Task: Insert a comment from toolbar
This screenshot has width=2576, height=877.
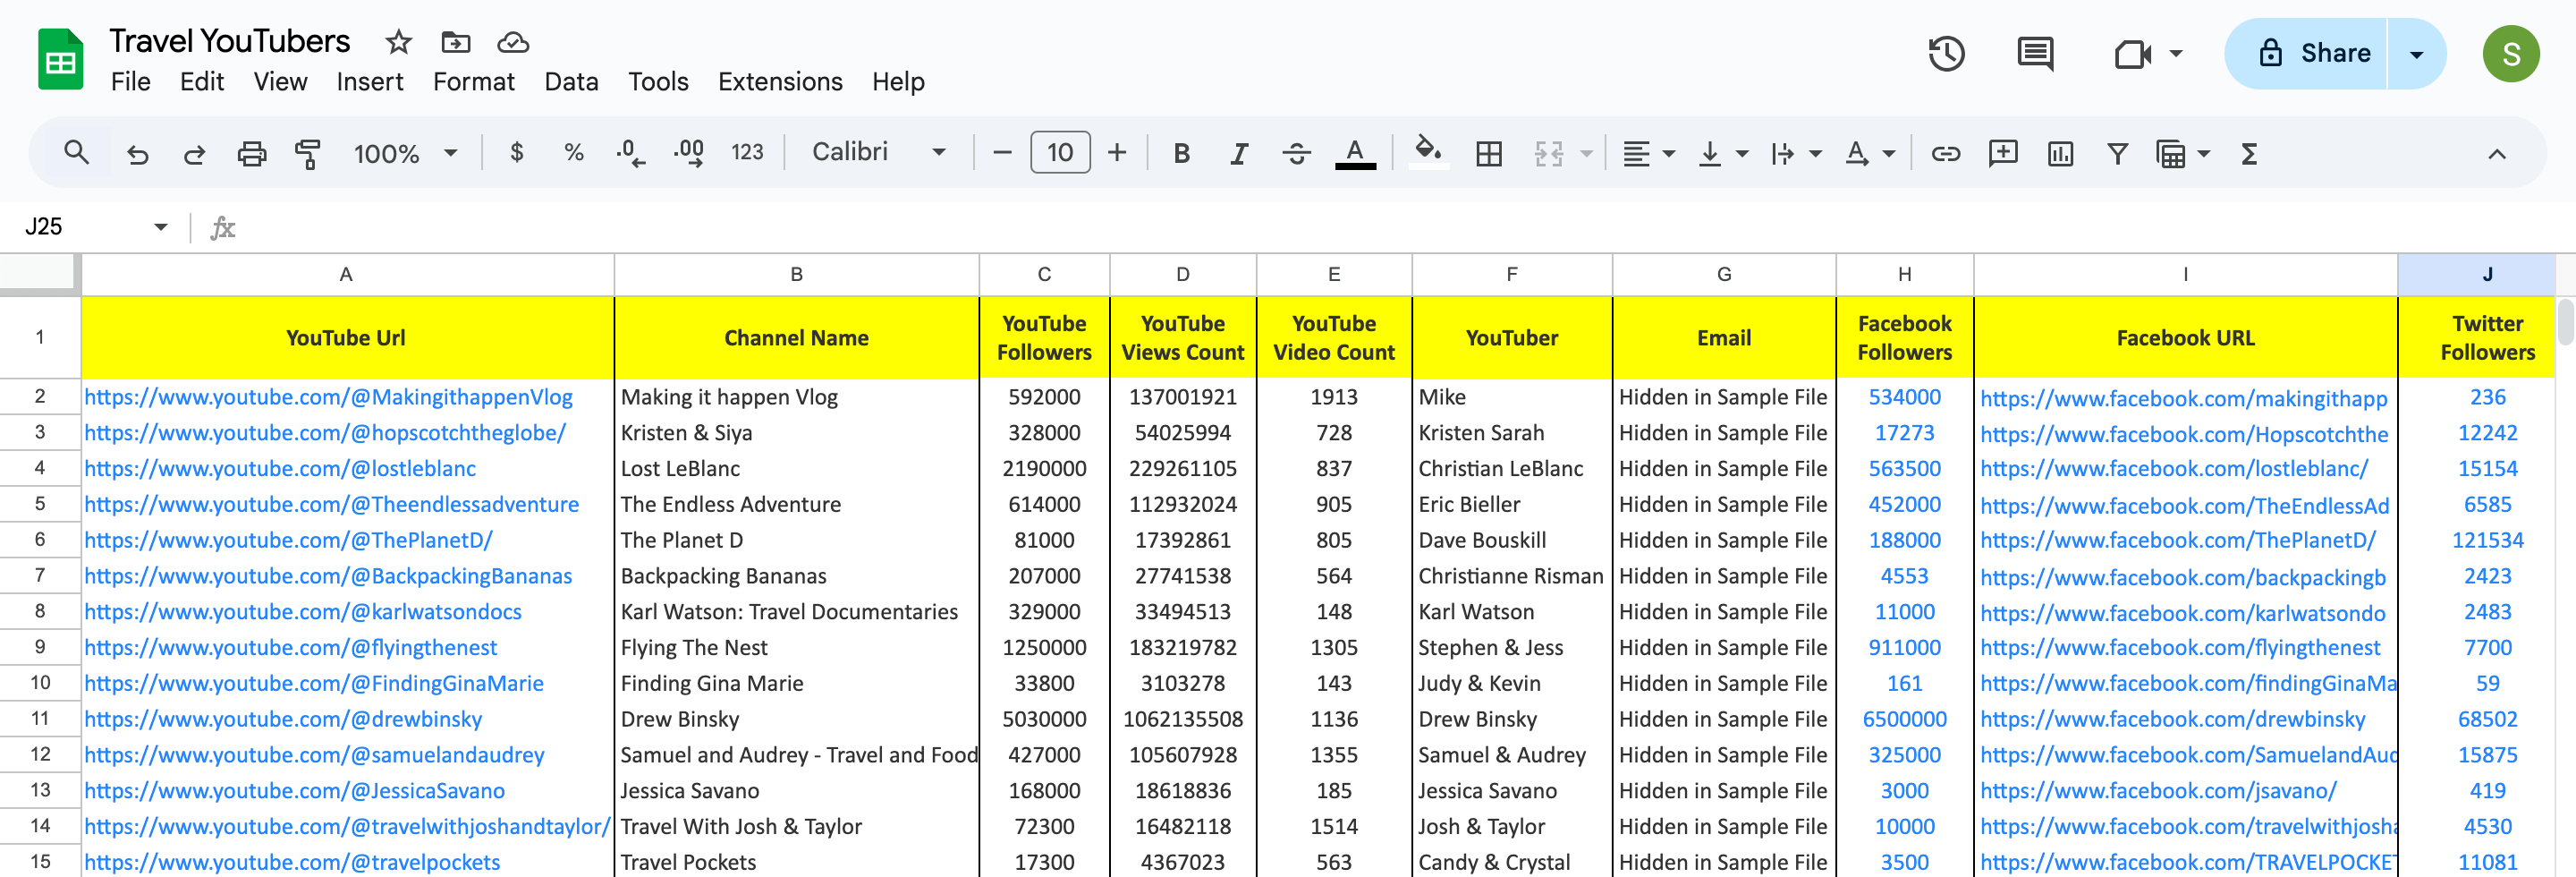Action: (x=2002, y=153)
